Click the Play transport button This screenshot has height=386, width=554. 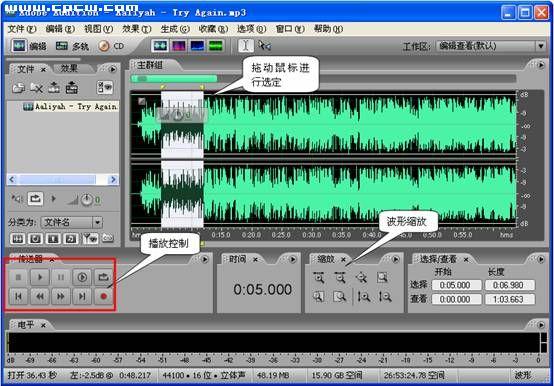tap(40, 277)
